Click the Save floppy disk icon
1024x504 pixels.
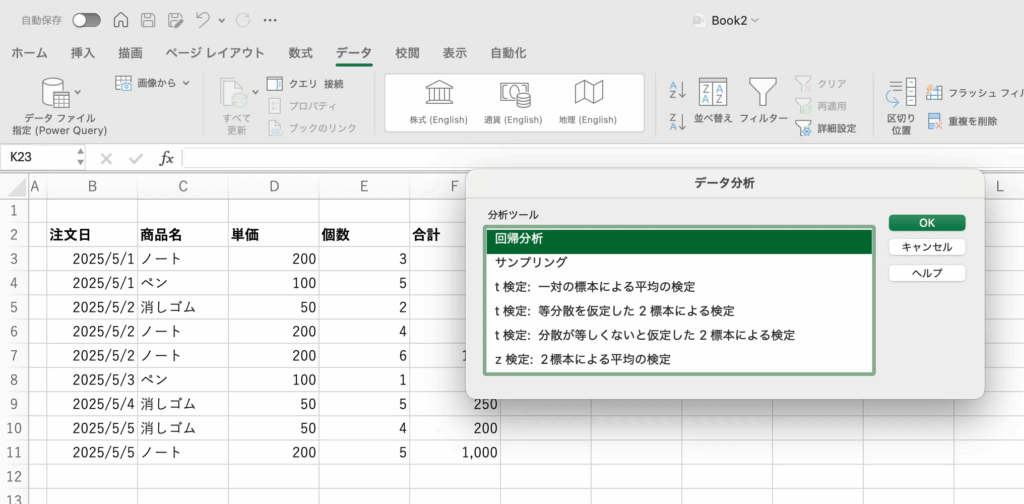(x=148, y=20)
